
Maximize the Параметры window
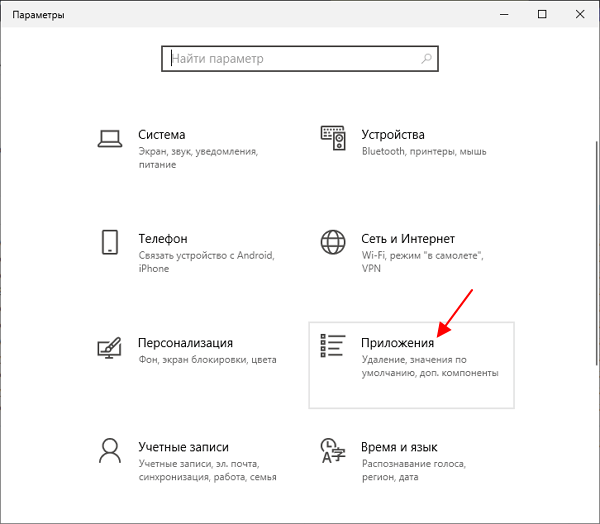point(542,15)
